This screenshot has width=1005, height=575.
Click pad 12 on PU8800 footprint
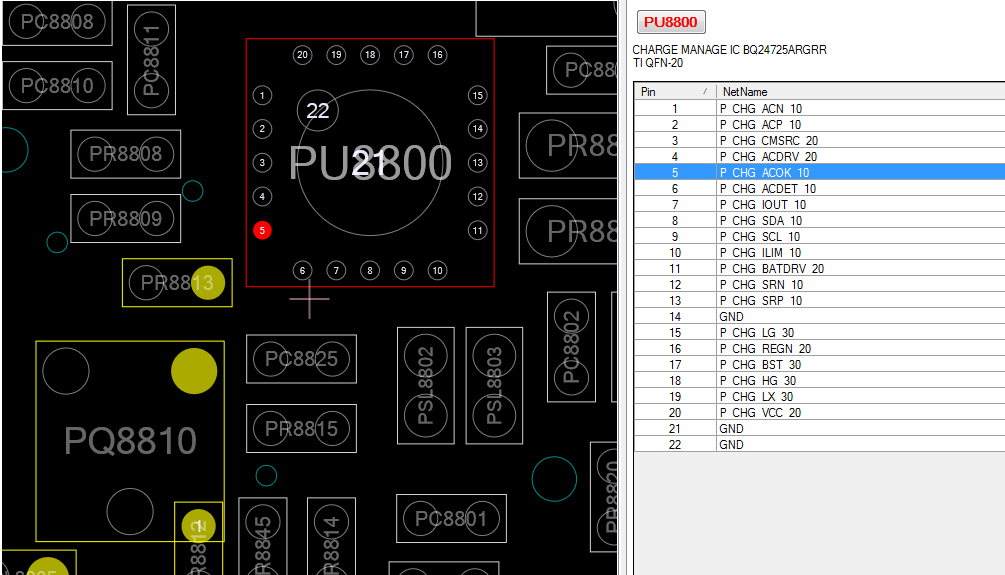pos(478,196)
